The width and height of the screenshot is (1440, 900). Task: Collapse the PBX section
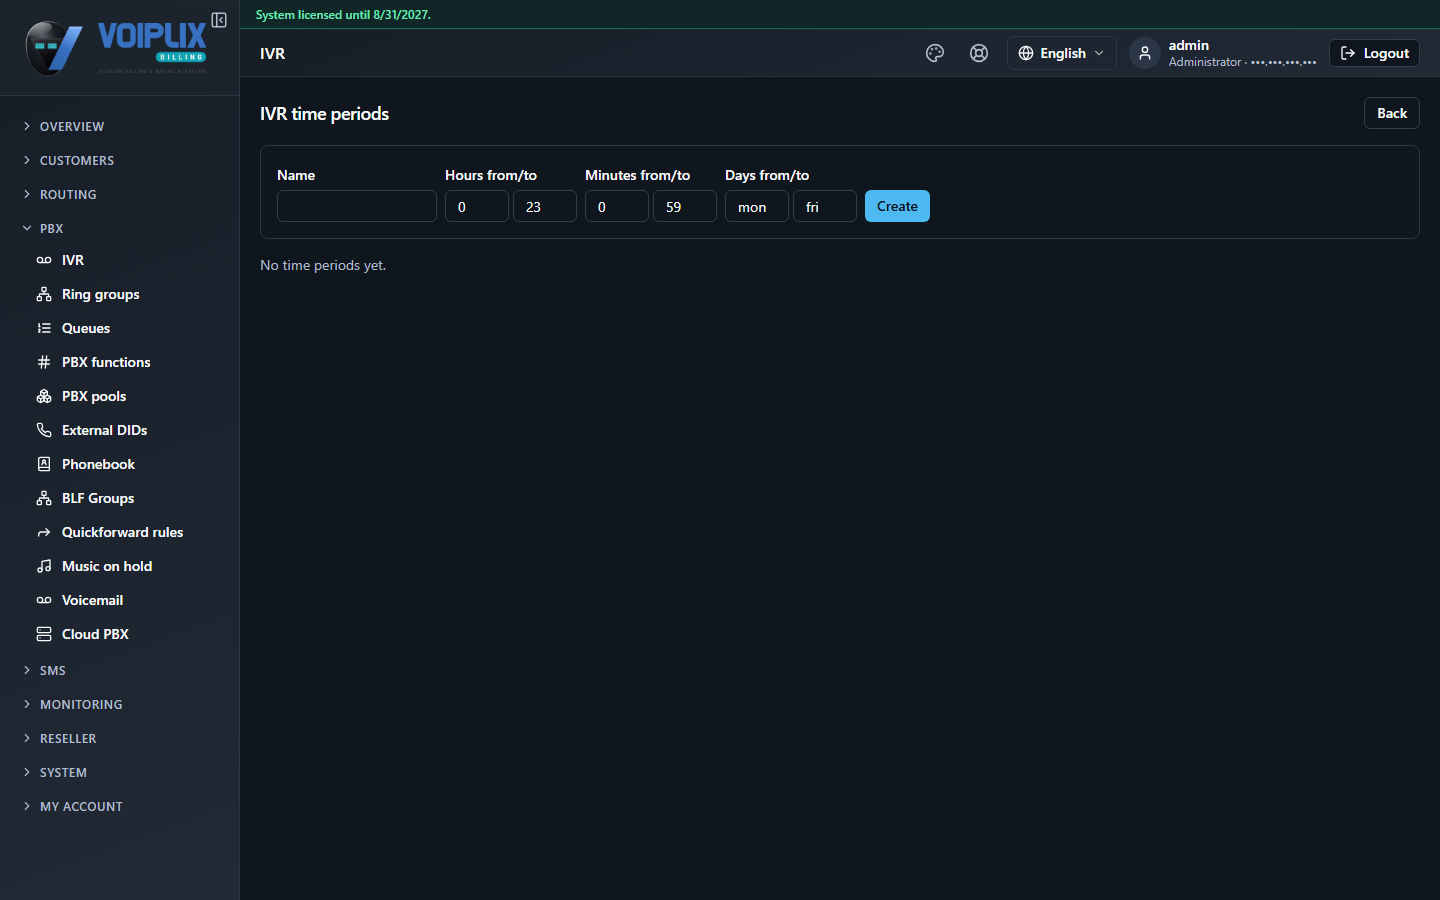(x=120, y=228)
